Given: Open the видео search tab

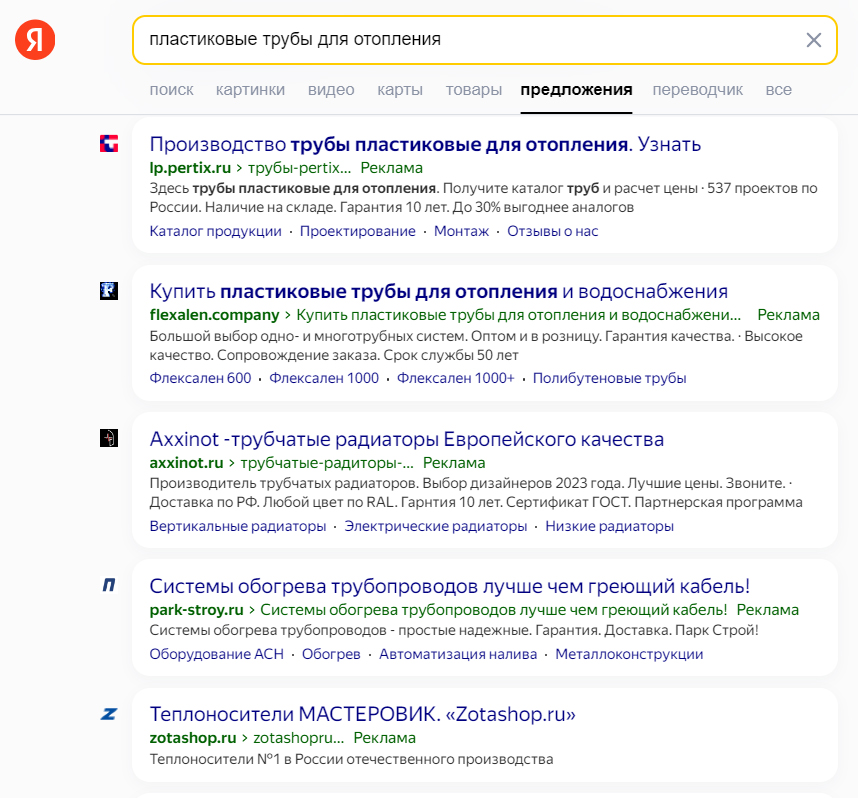Looking at the screenshot, I should 331,90.
